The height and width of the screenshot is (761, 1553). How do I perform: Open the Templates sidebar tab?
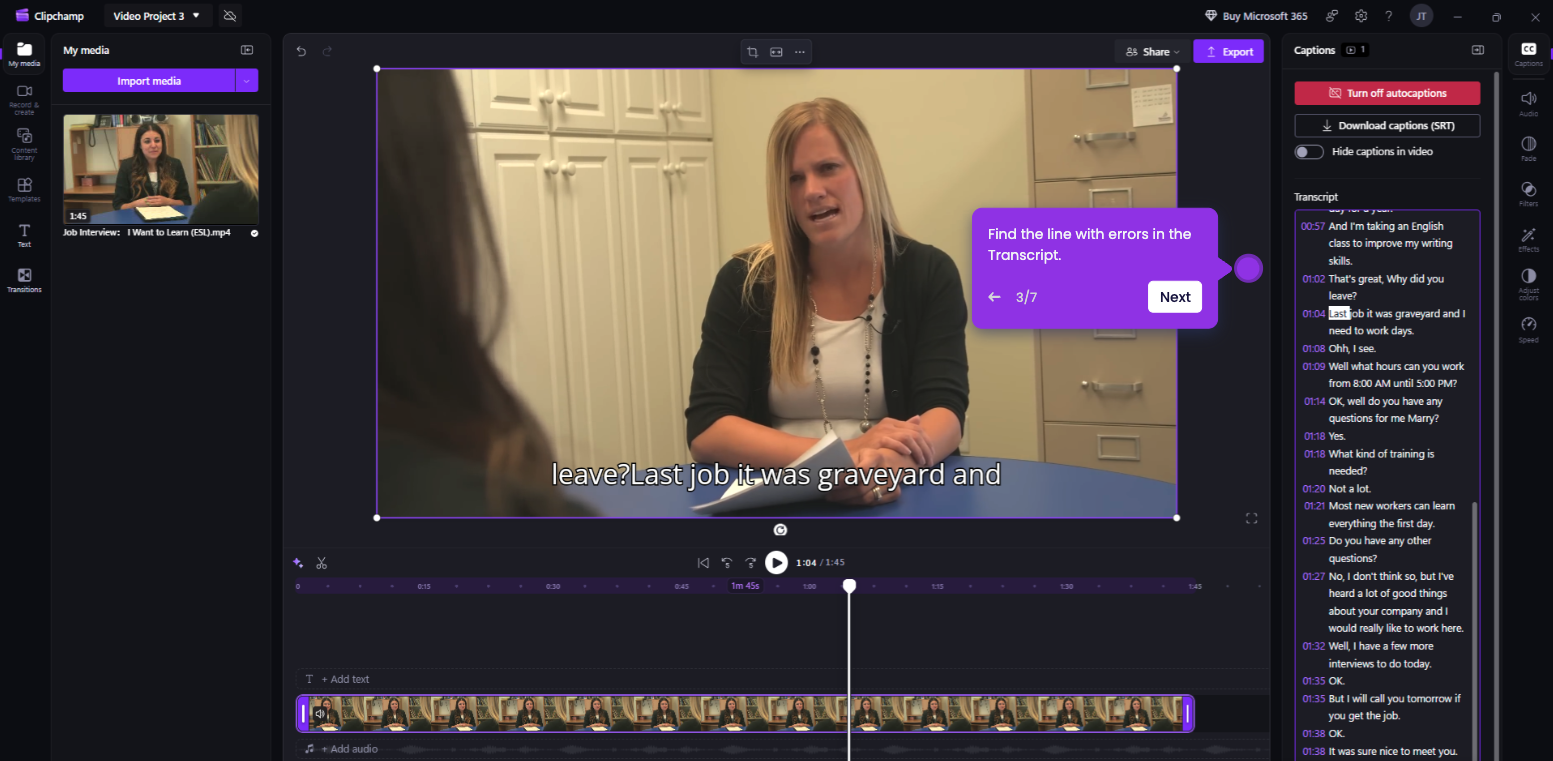24,190
